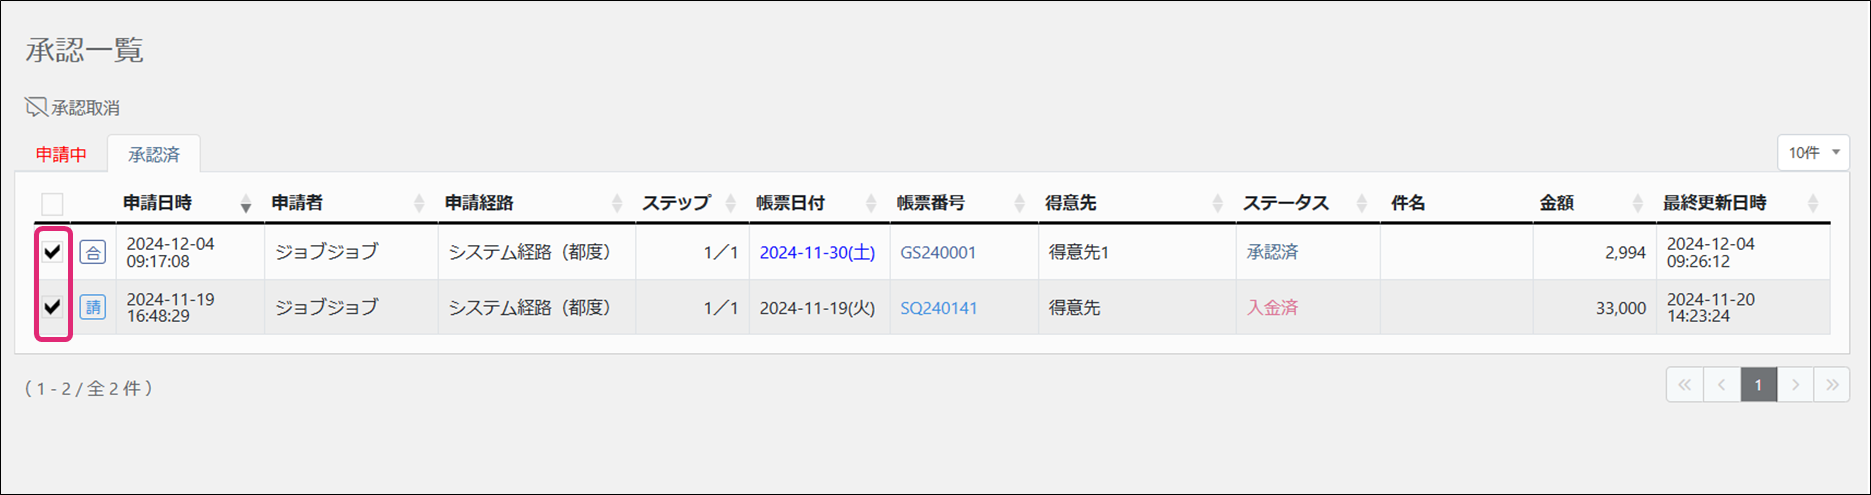Go to first page double-arrow icon
The width and height of the screenshot is (1871, 495).
1685,385
